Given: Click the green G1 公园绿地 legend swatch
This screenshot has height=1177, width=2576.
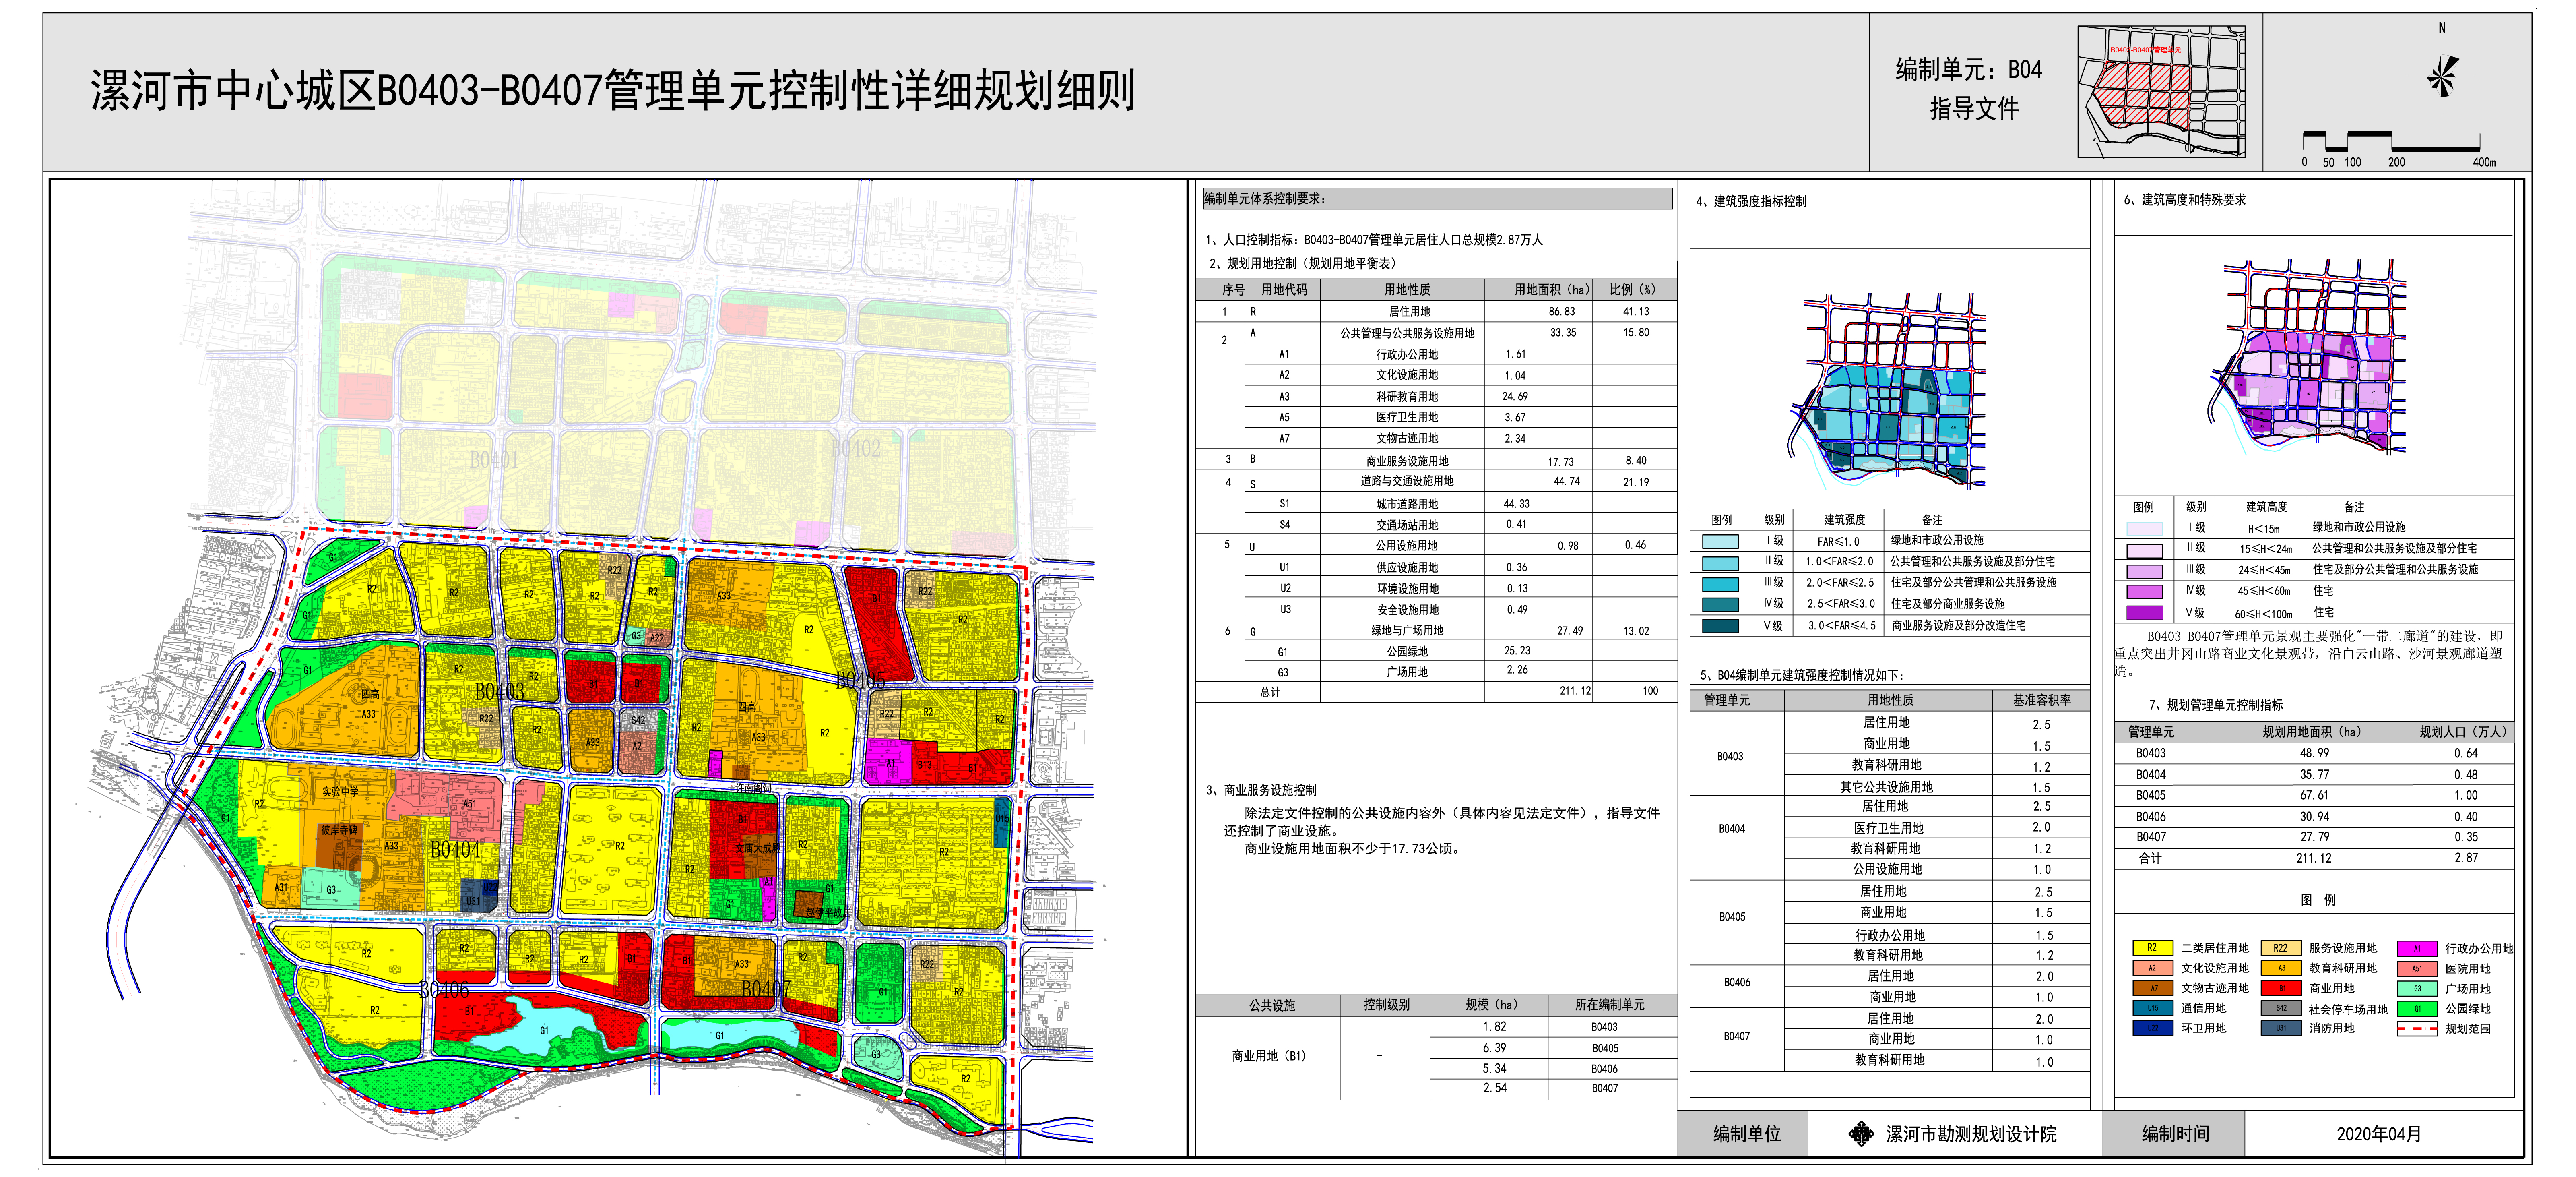Looking at the screenshot, I should tap(2417, 1009).
